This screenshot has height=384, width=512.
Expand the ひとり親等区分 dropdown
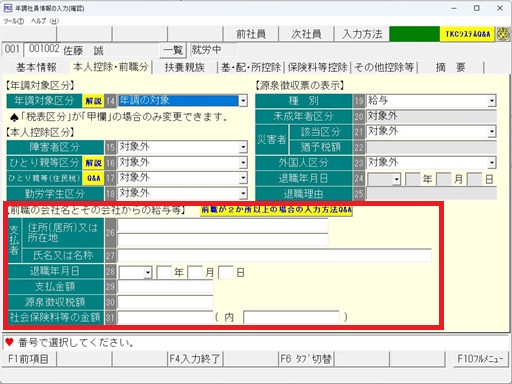[x=243, y=163]
